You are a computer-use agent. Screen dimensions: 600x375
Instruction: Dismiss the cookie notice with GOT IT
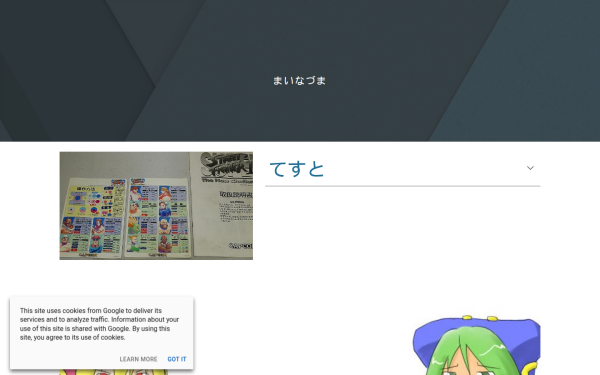pos(177,359)
